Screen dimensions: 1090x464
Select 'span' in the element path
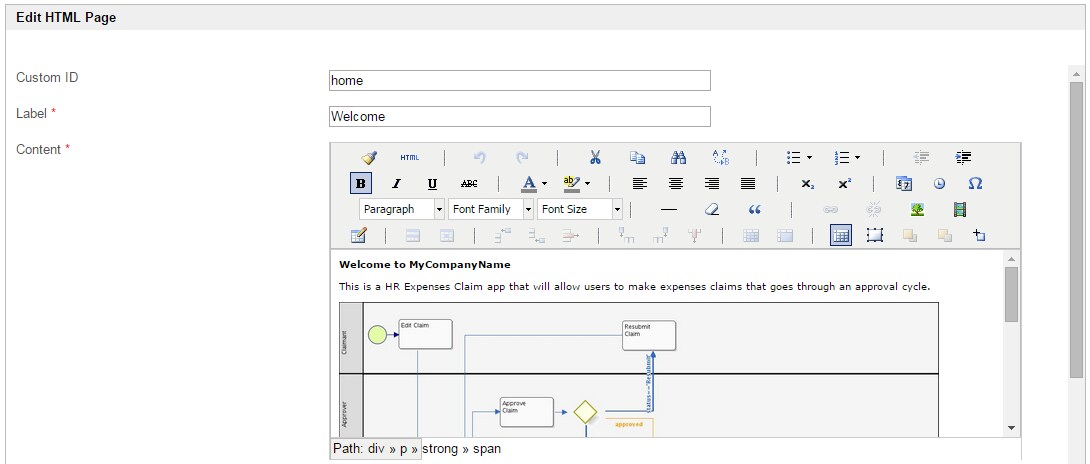click(487, 449)
